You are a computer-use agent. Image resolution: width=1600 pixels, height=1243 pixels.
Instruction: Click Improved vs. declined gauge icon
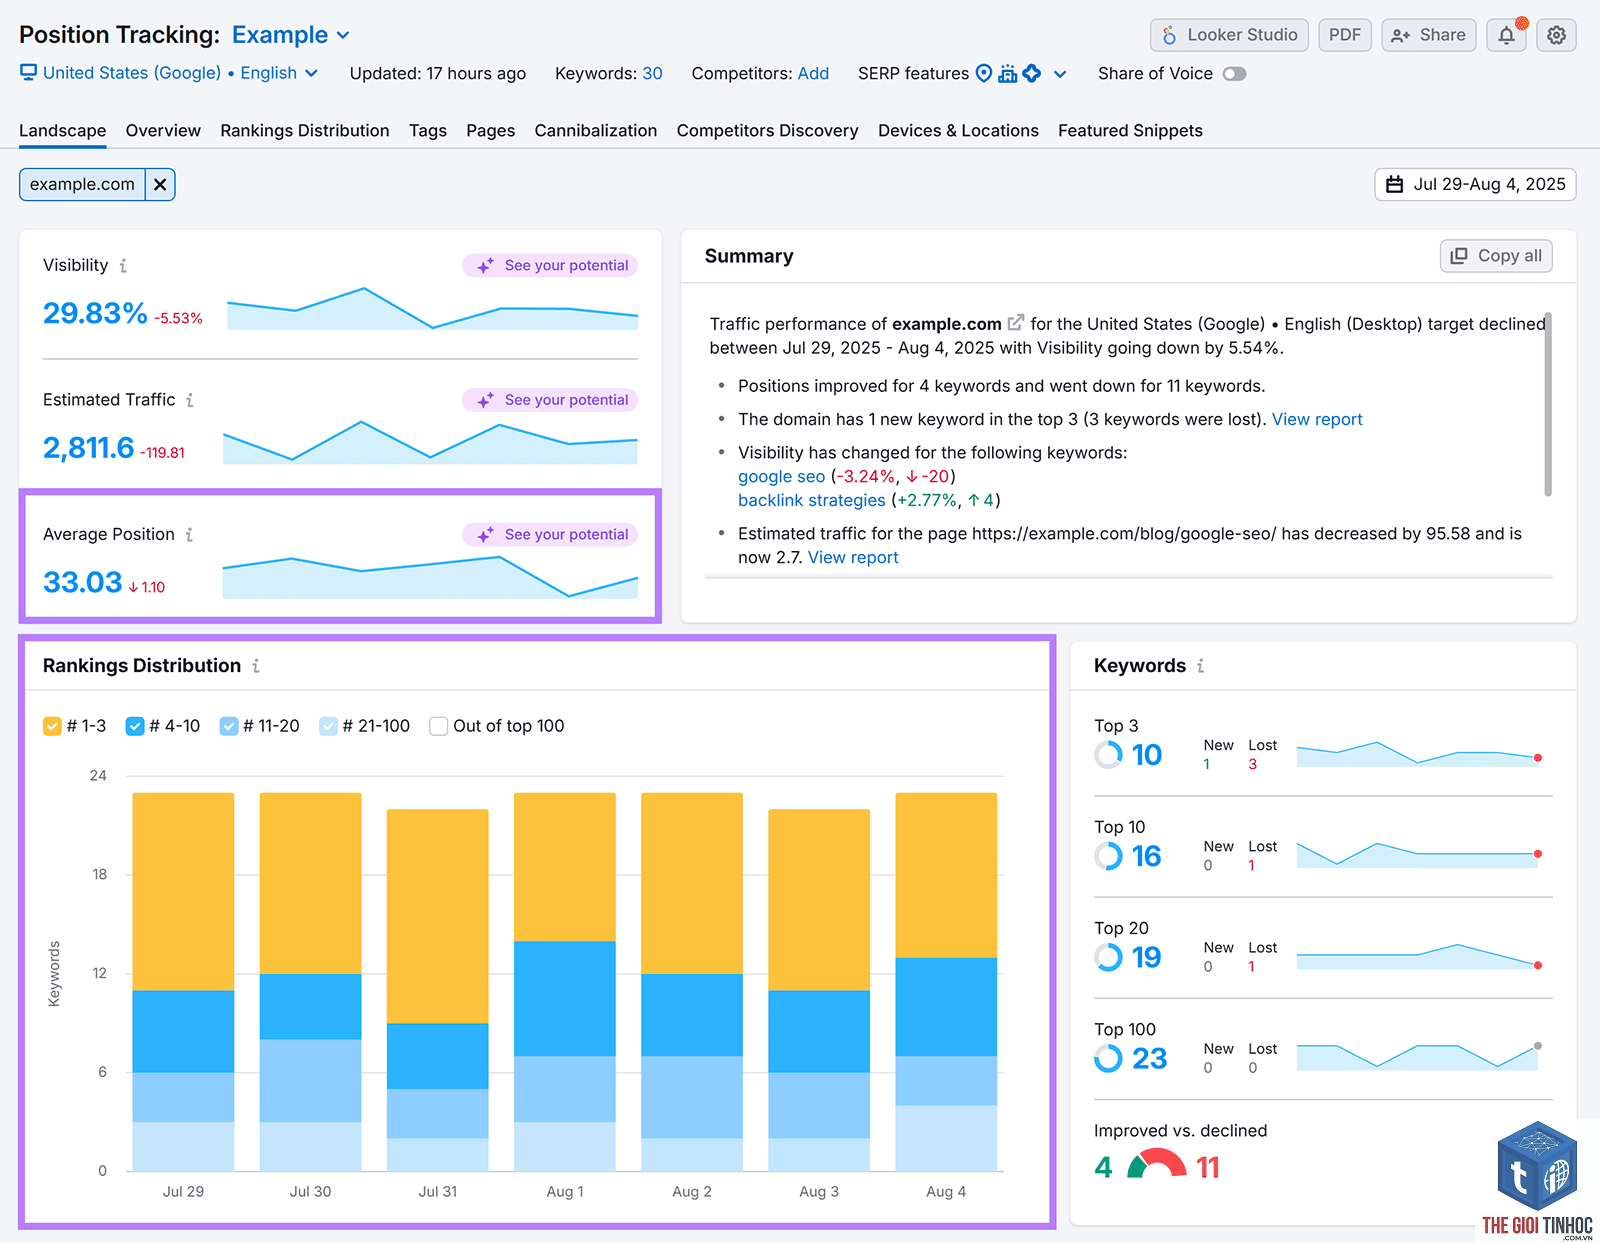pyautogui.click(x=1156, y=1164)
